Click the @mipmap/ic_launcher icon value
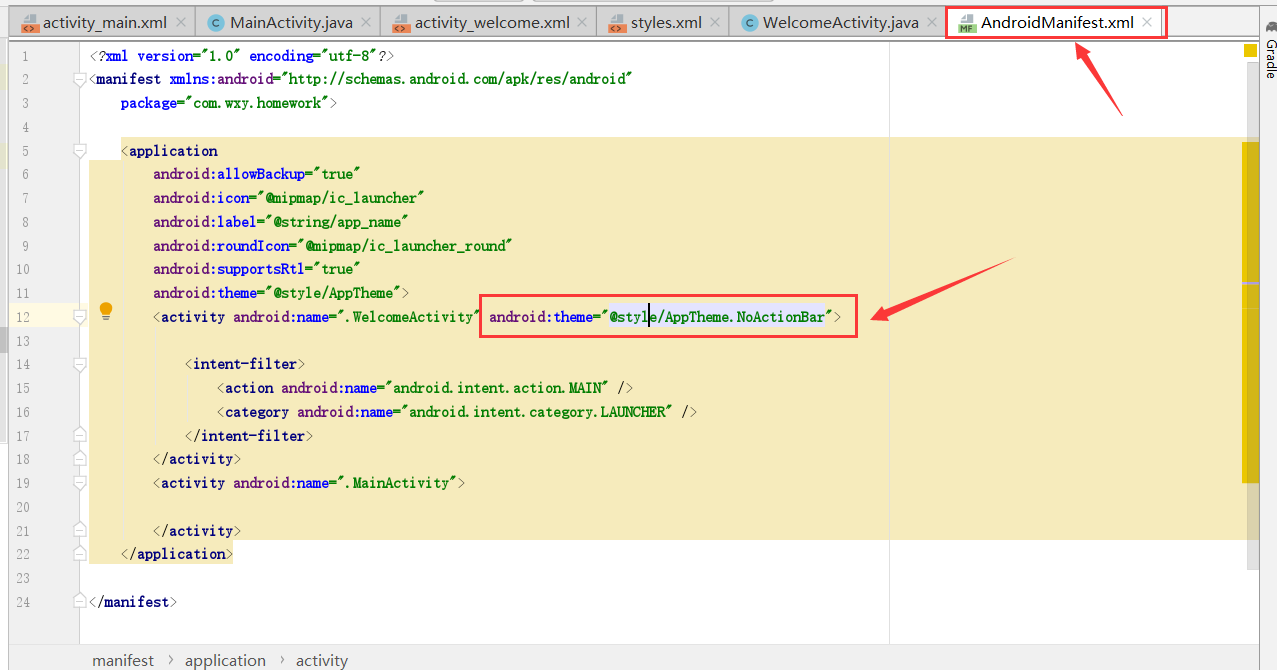The height and width of the screenshot is (670, 1277). click(342, 198)
